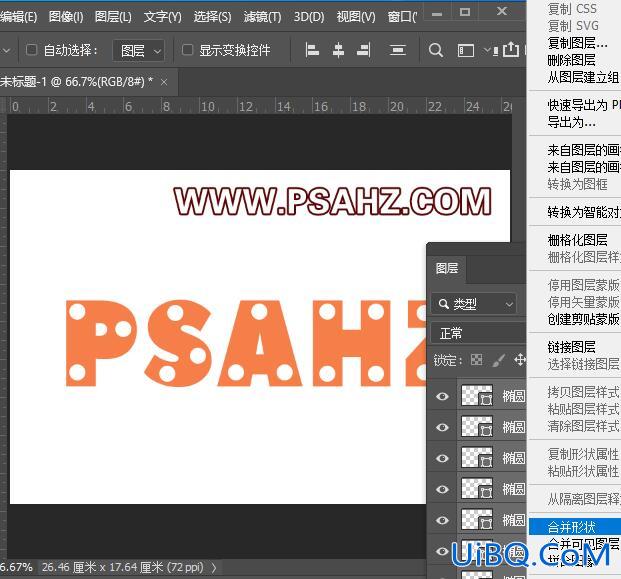Viewport: 621px width, 579px height.
Task: Choose 复制形状属性 in the context menu
Action: pyautogui.click(x=583, y=454)
